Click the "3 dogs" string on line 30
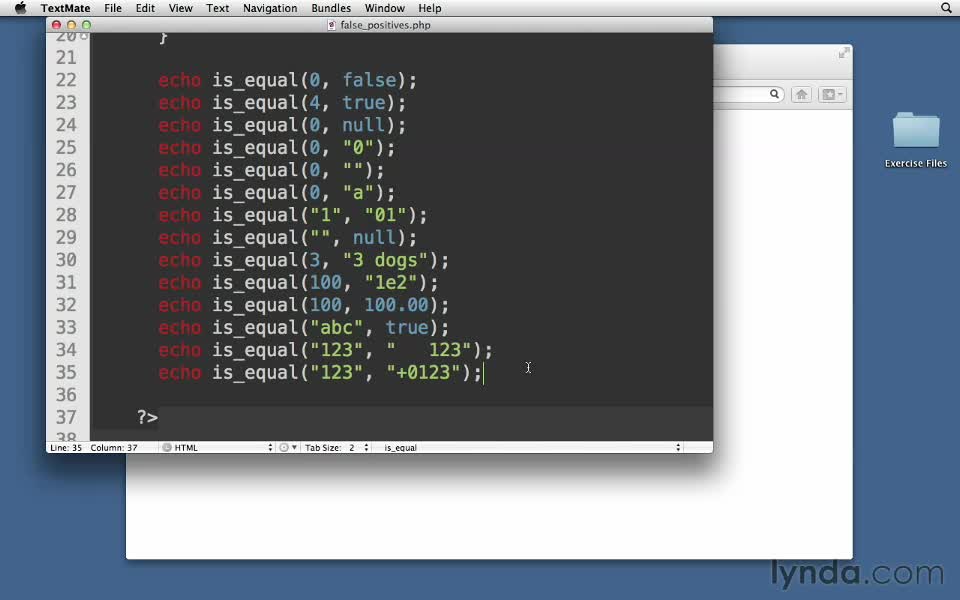The height and width of the screenshot is (600, 960). click(385, 260)
